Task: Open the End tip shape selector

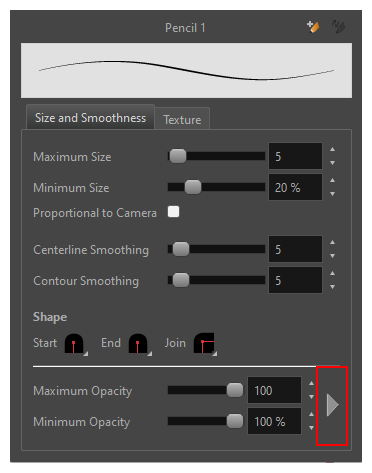Action: [140, 344]
